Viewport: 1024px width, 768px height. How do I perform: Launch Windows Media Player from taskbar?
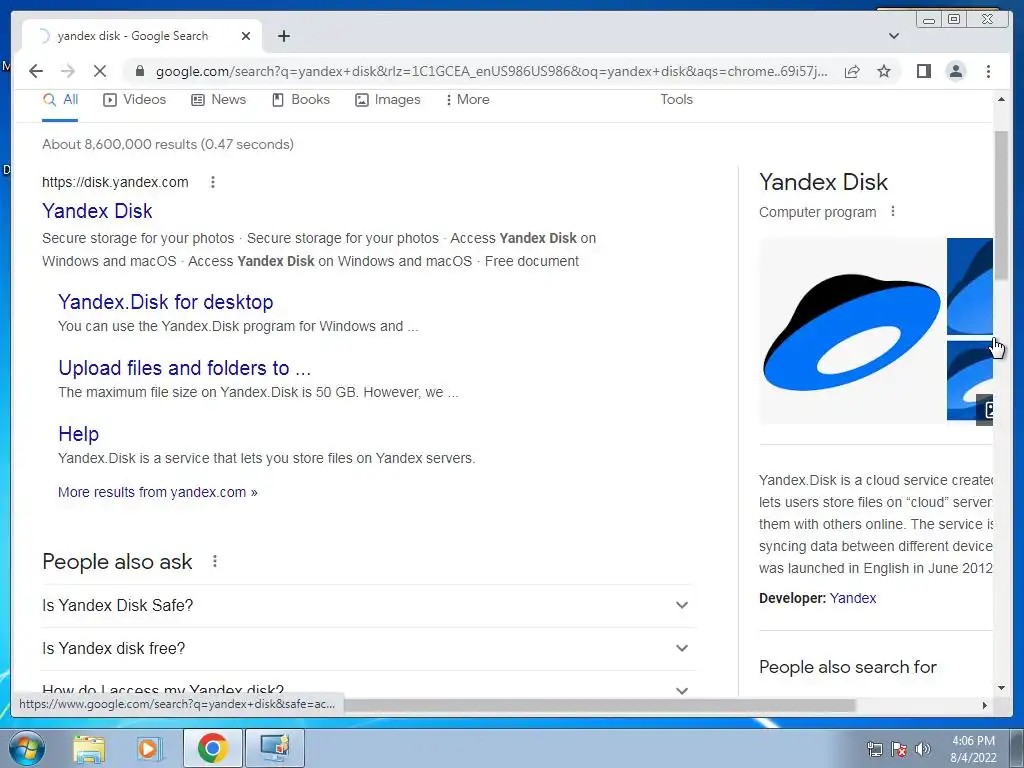148,748
